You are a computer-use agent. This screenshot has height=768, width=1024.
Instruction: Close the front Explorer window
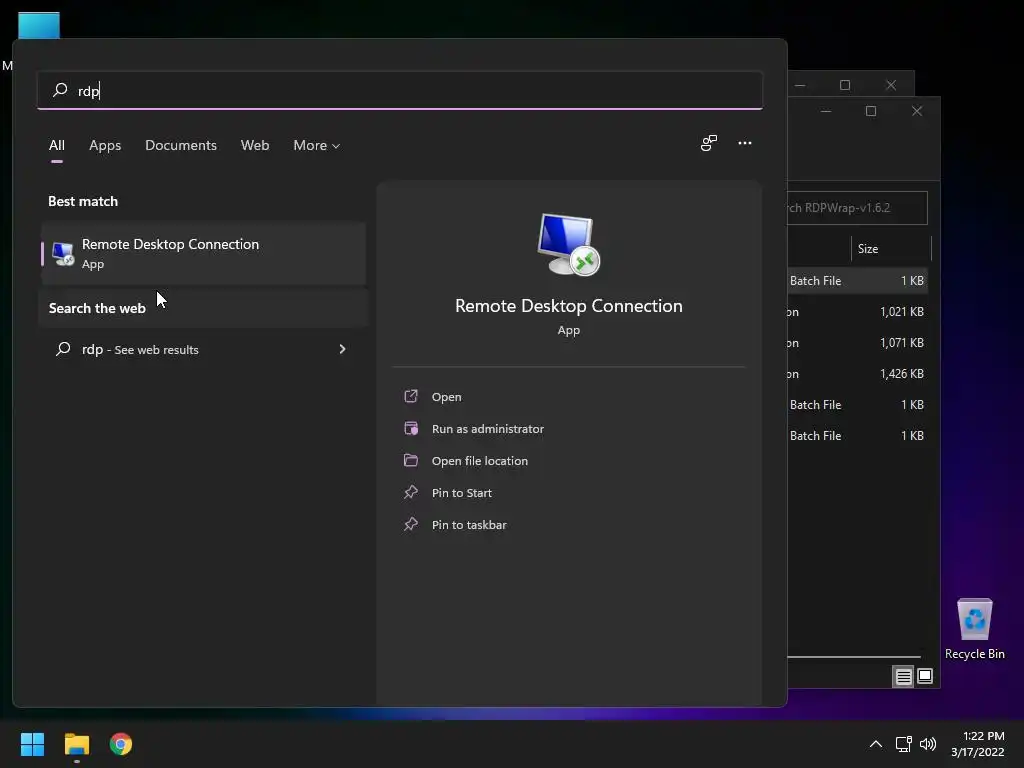point(917,112)
